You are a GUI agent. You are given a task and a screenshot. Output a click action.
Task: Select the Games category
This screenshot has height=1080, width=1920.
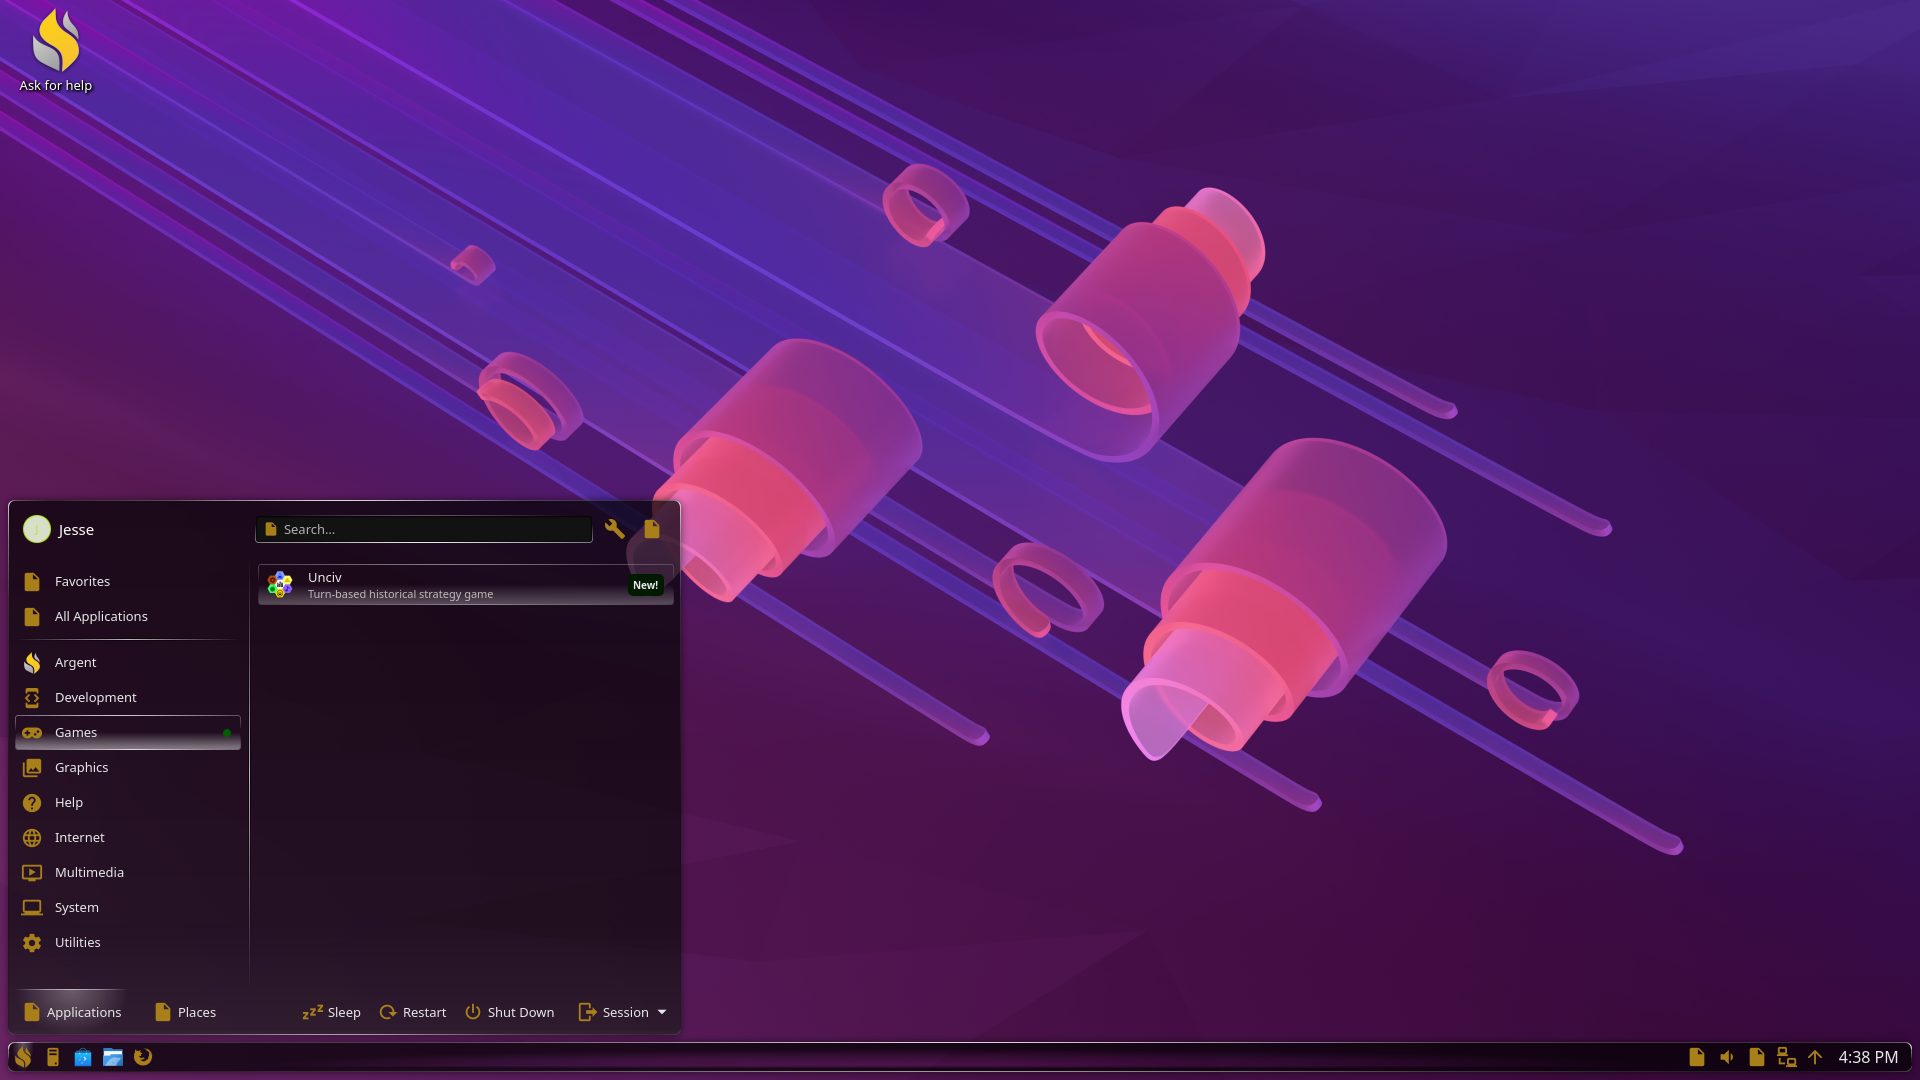pyautogui.click(x=128, y=733)
